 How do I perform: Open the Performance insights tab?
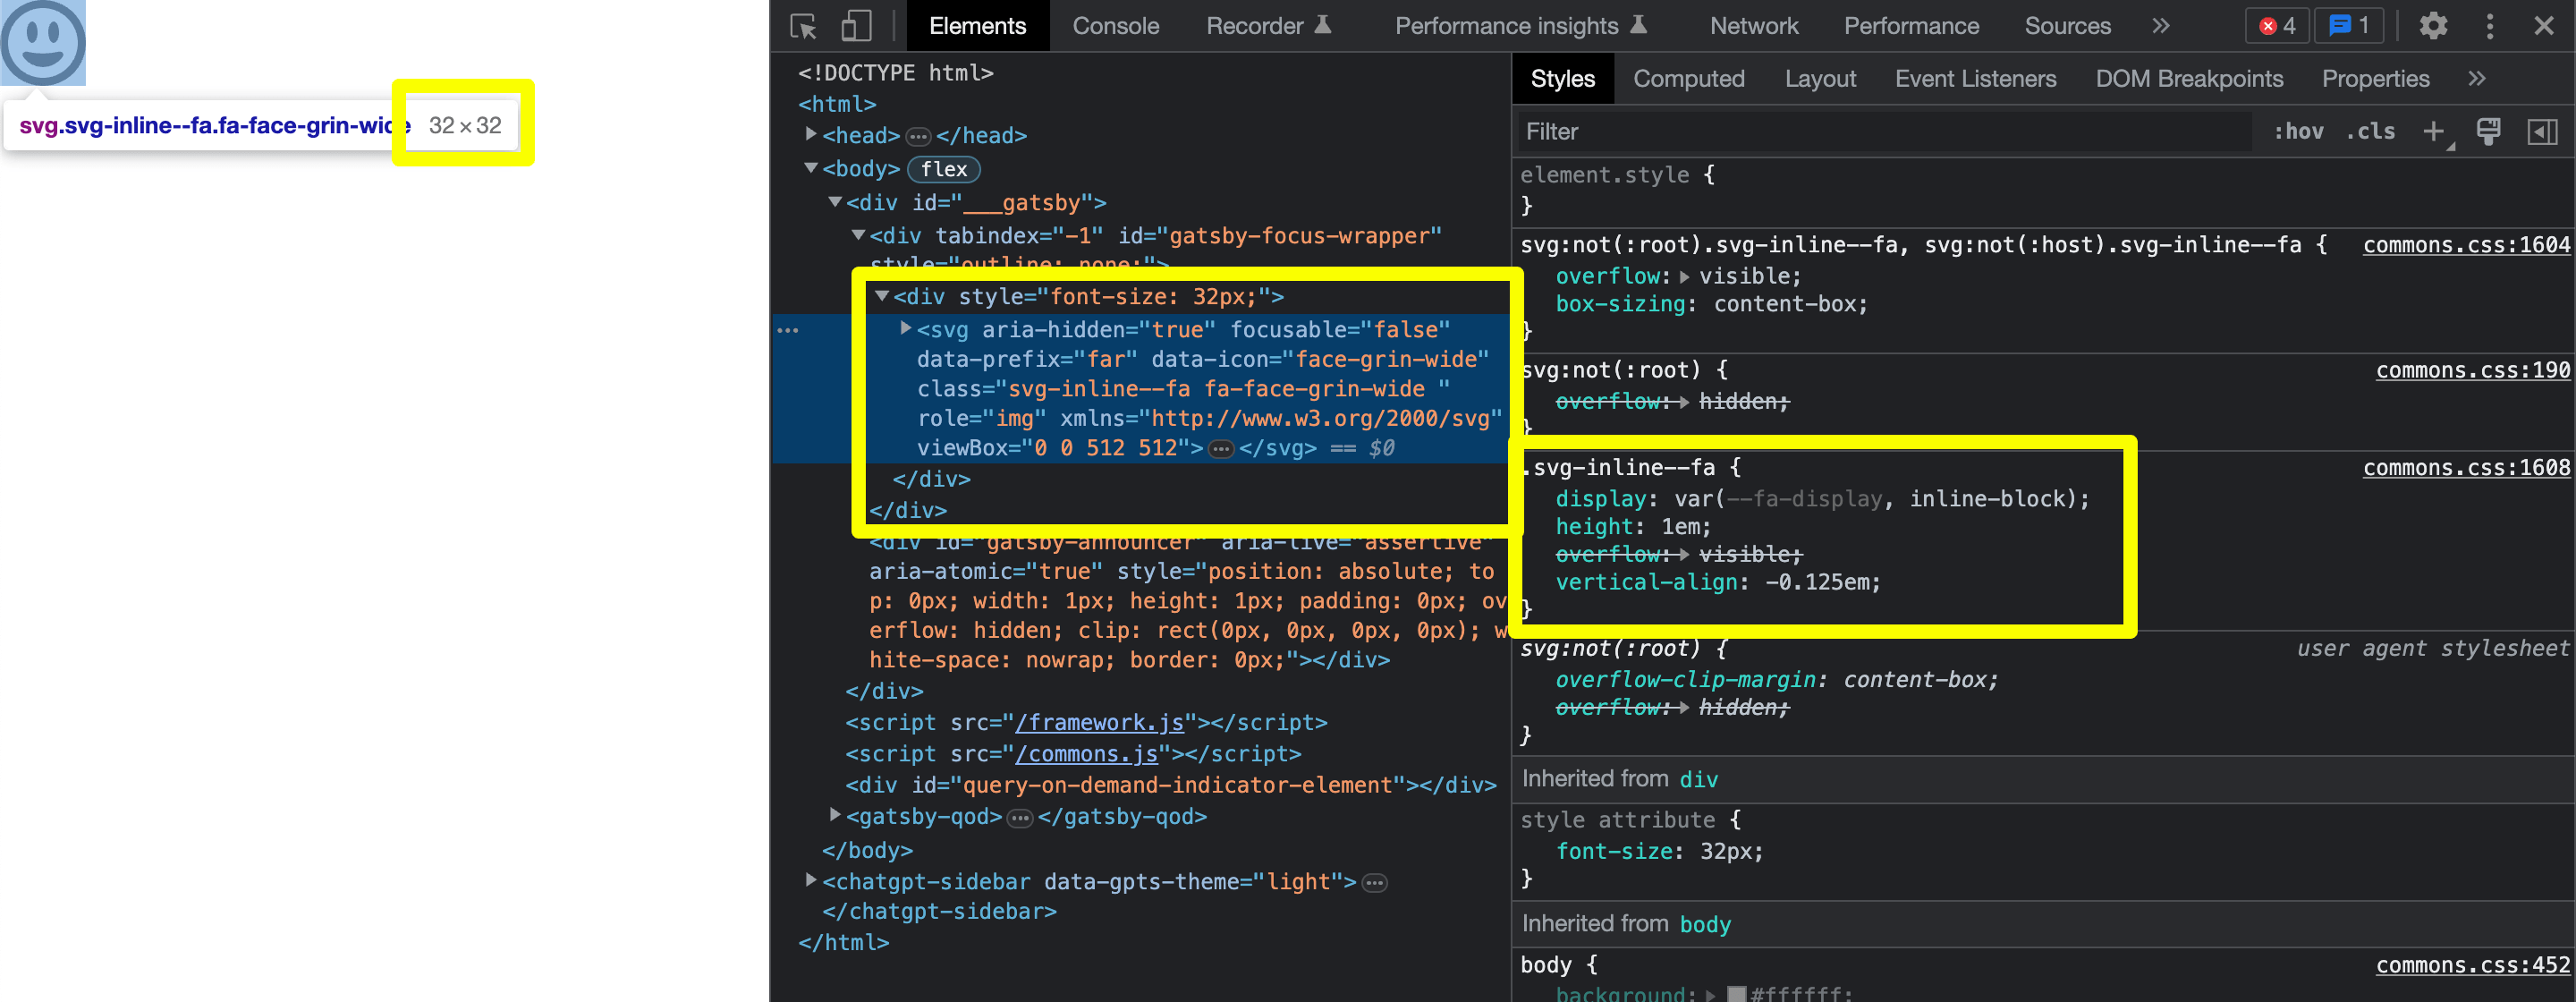click(x=1520, y=26)
